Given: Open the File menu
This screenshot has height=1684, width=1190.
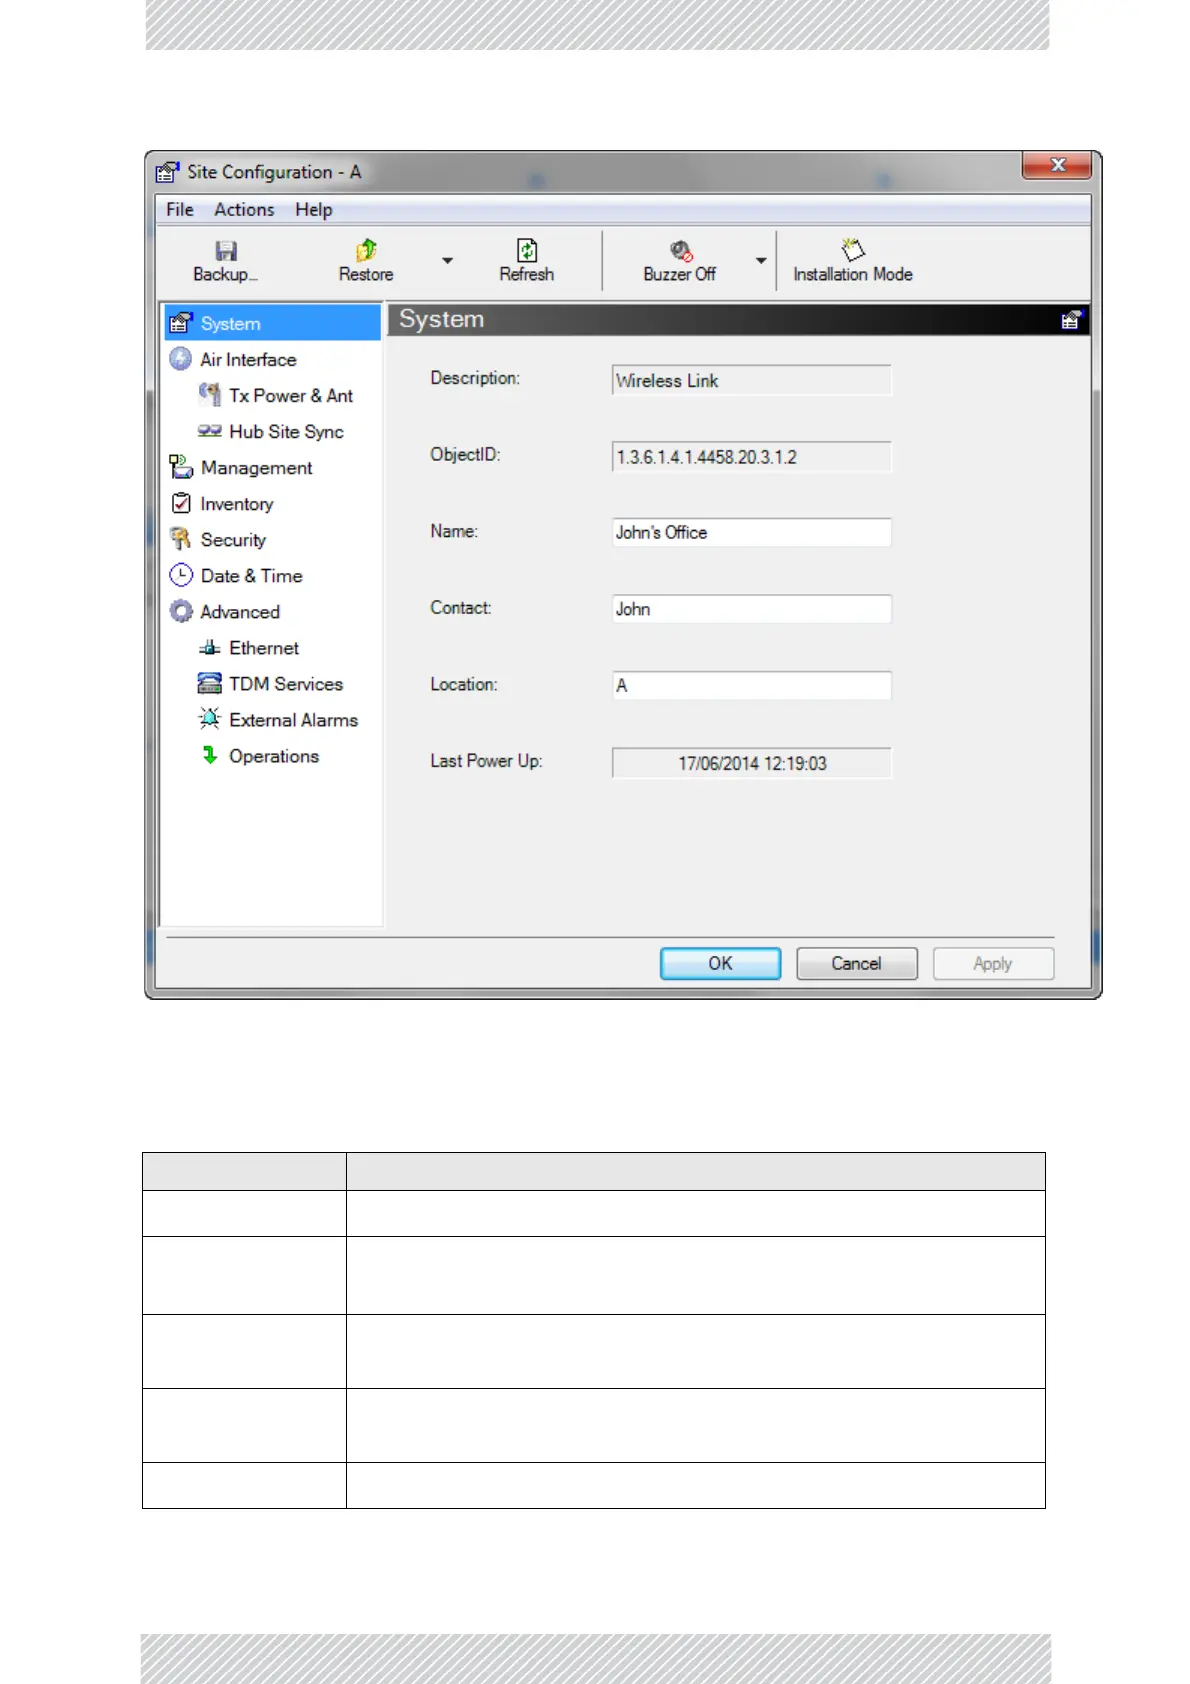Looking at the screenshot, I should click(180, 210).
